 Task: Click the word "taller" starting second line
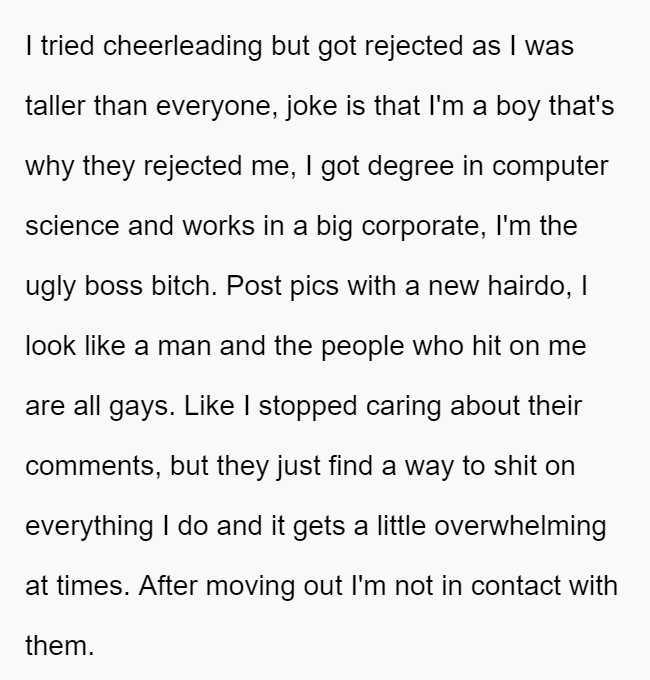(55, 106)
